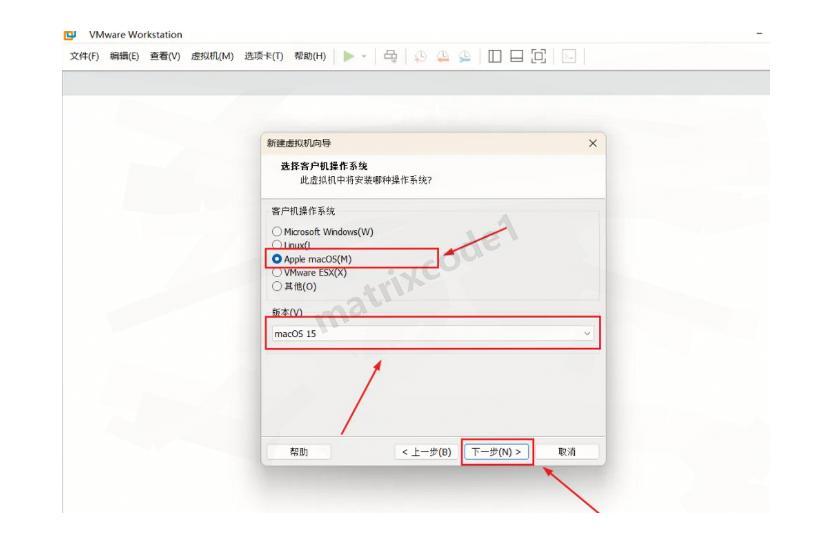Open the 文件(F) menu
The height and width of the screenshot is (545, 832).
click(84, 56)
